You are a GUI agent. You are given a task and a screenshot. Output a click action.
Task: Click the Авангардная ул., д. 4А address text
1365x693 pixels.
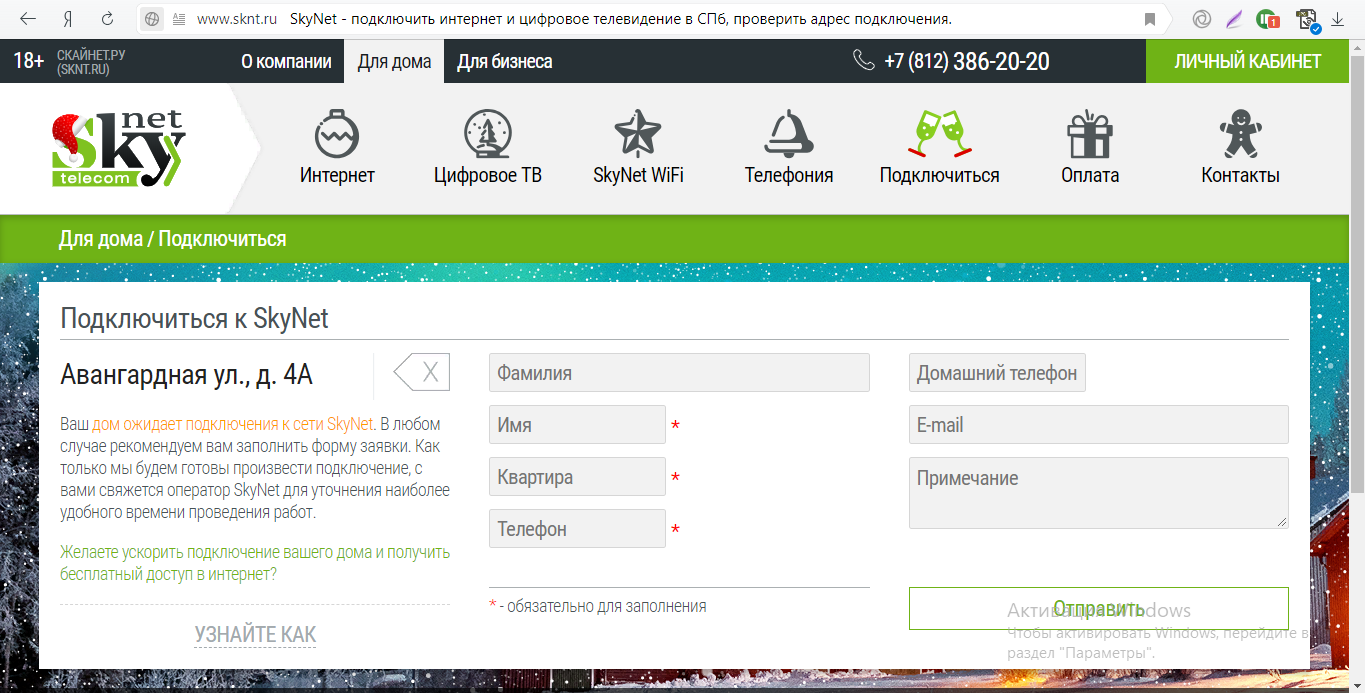[x=187, y=374]
